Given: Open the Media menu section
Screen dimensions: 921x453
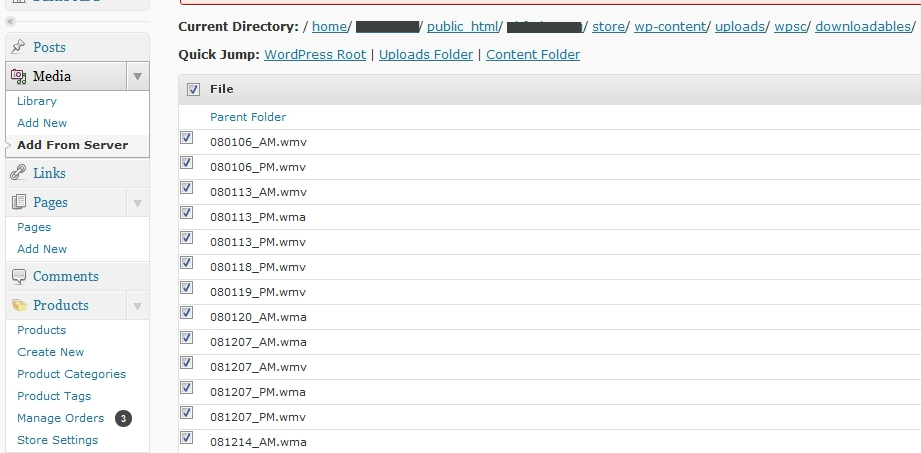Looking at the screenshot, I should click(x=52, y=76).
